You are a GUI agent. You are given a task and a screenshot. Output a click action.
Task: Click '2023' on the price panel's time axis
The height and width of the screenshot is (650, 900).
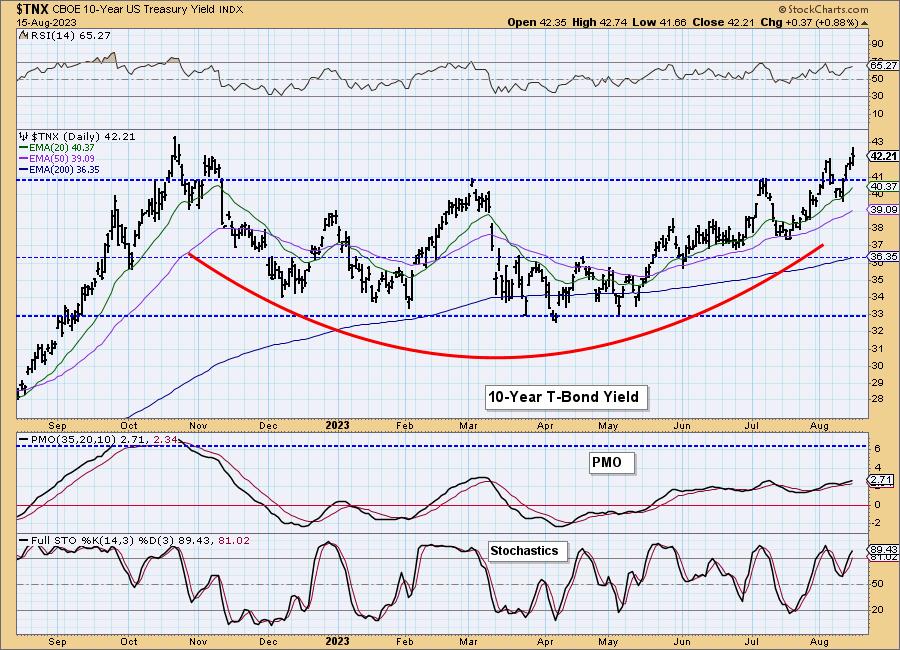click(x=337, y=425)
